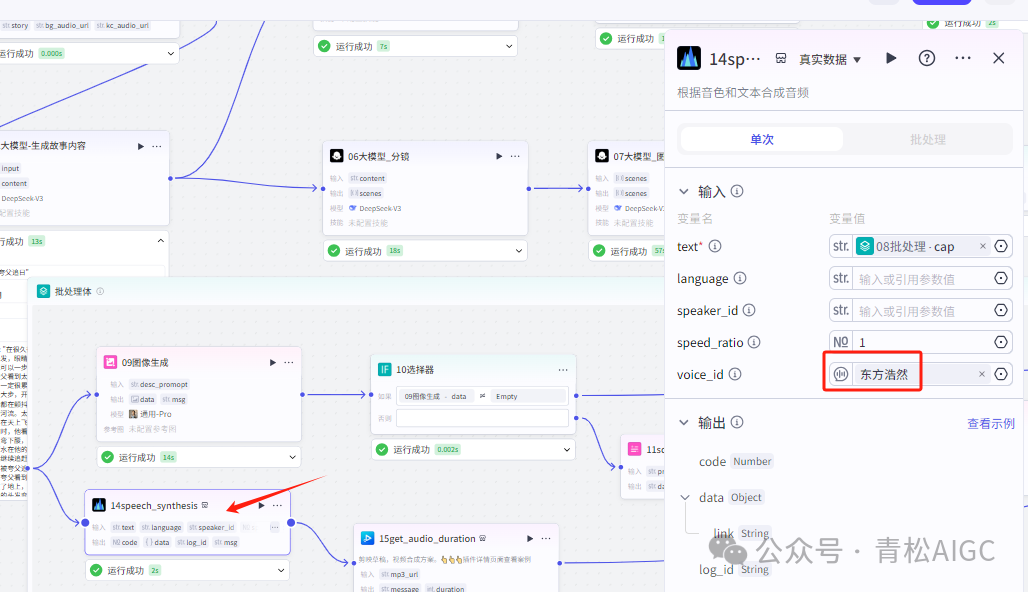
Task: Open more options in node panel header
Action: pos(963,59)
